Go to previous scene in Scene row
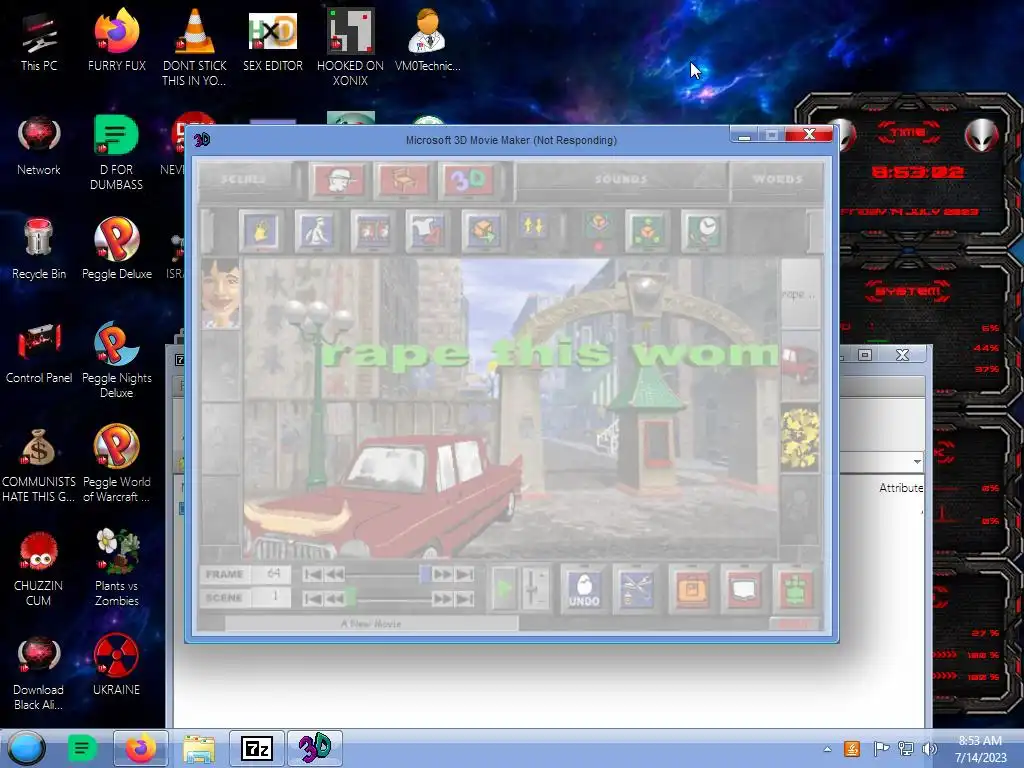The image size is (1024, 768). click(x=334, y=599)
